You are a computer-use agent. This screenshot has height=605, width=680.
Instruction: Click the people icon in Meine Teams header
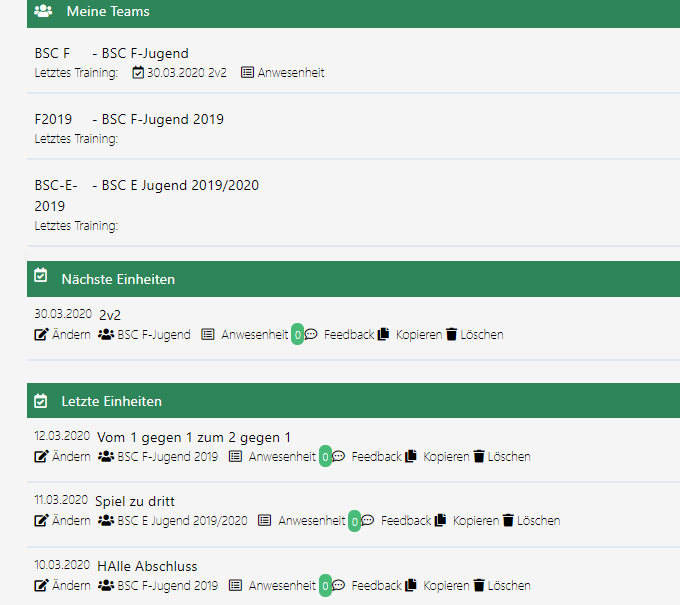coord(43,12)
